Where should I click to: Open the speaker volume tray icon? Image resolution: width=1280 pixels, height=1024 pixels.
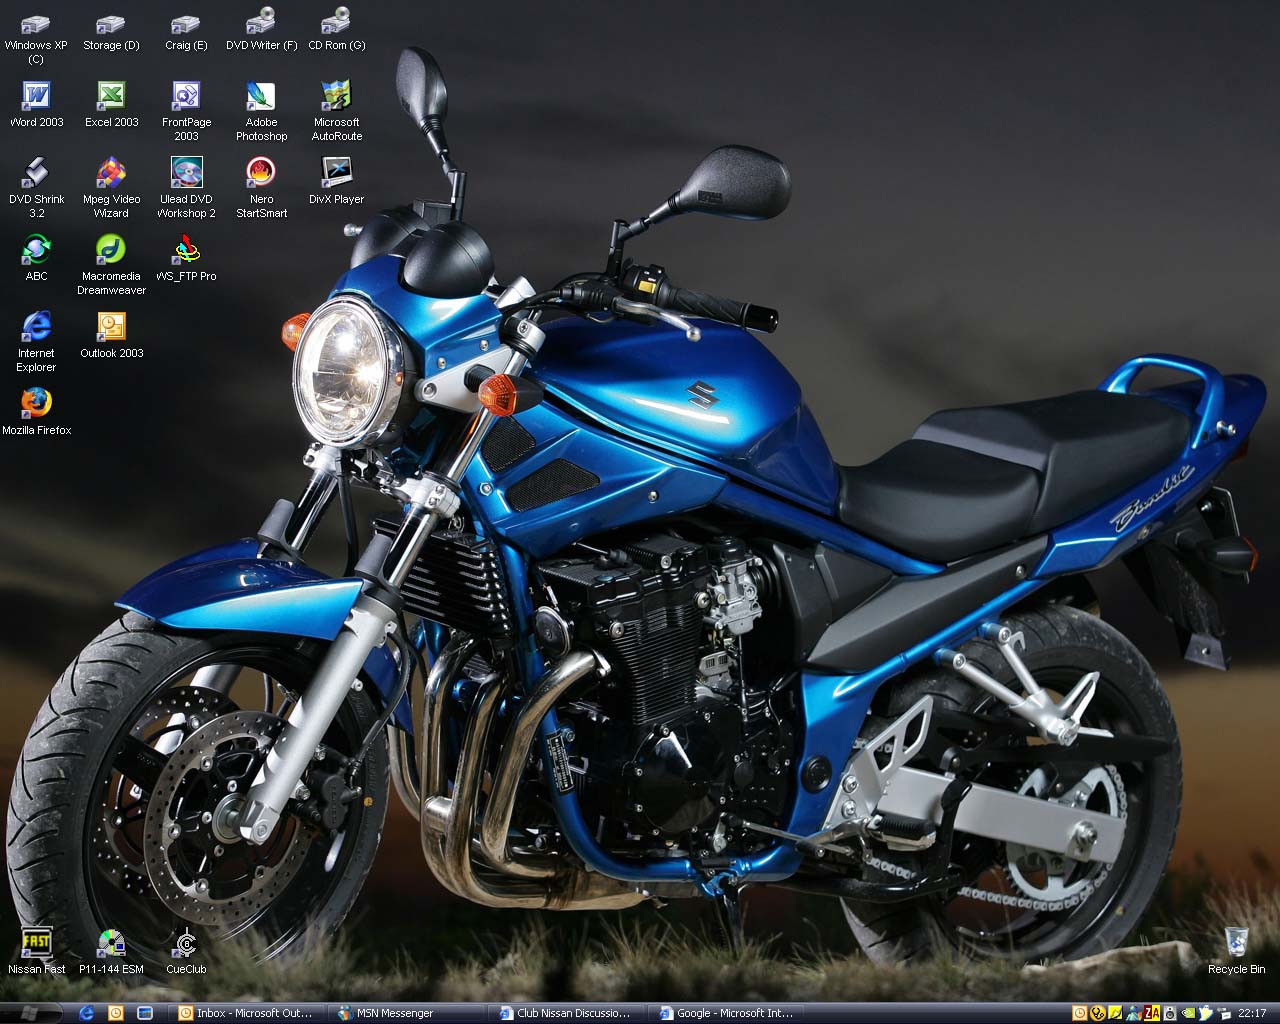pos(1170,1013)
